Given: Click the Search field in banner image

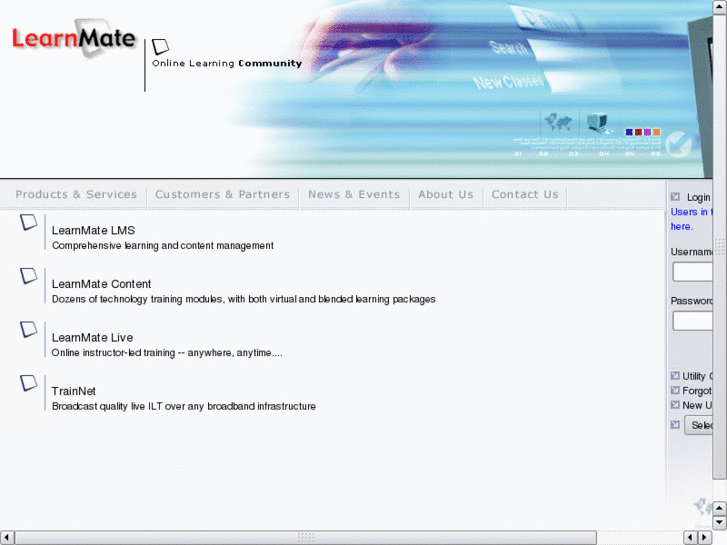Looking at the screenshot, I should point(570,49).
